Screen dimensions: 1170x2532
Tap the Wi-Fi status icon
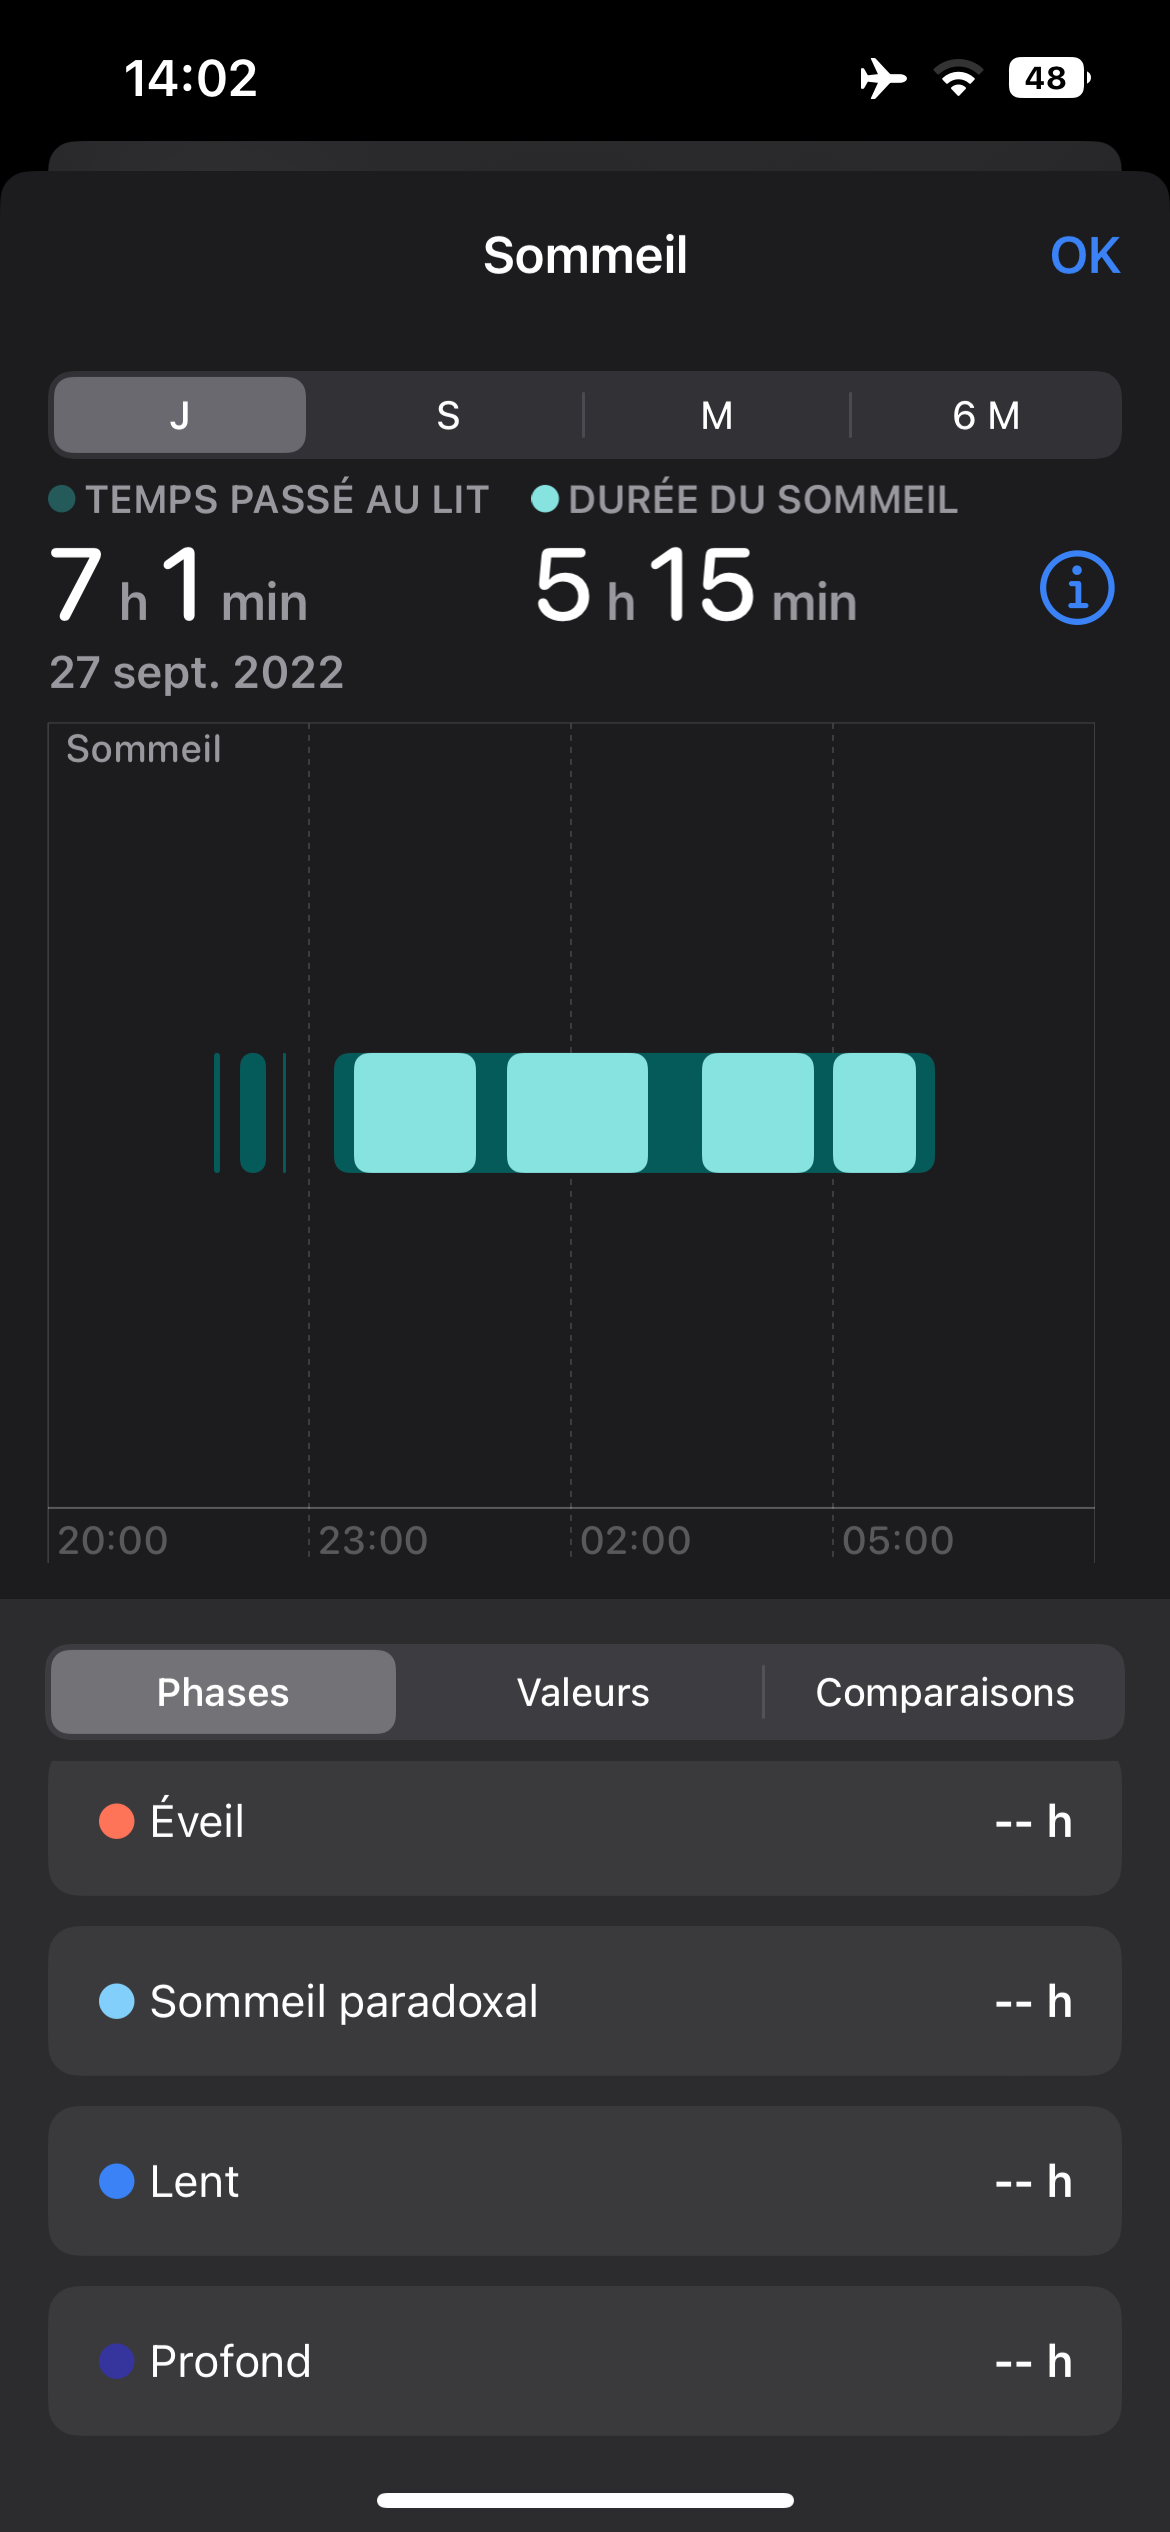pos(958,78)
